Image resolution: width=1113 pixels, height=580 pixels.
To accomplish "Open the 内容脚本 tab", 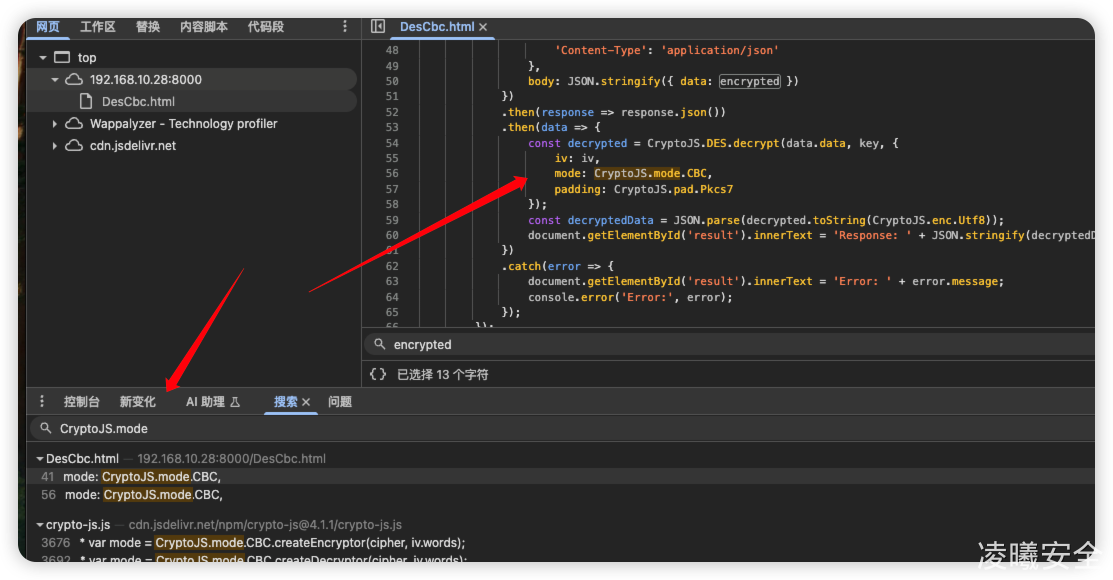I will tap(204, 27).
